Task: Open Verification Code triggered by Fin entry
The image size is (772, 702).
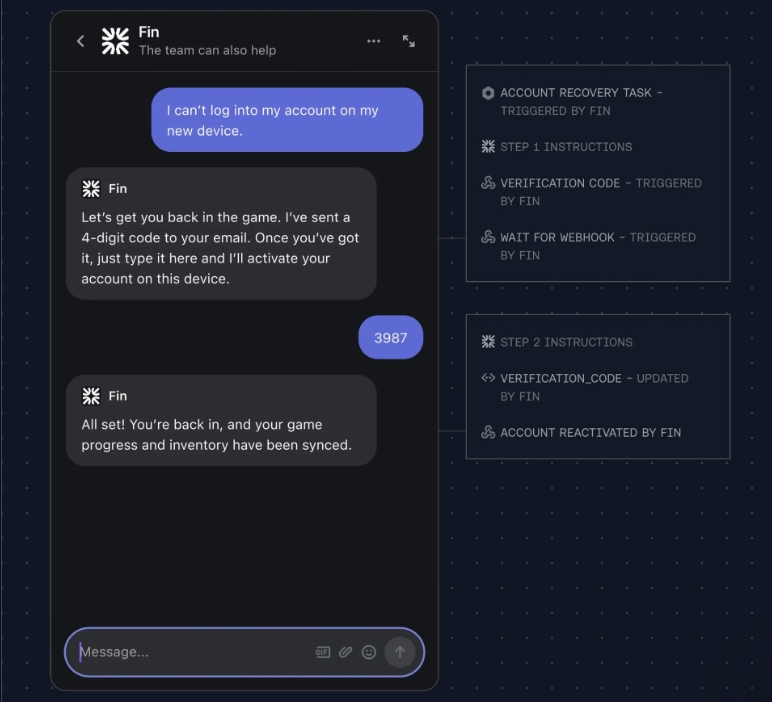Action: [x=591, y=192]
